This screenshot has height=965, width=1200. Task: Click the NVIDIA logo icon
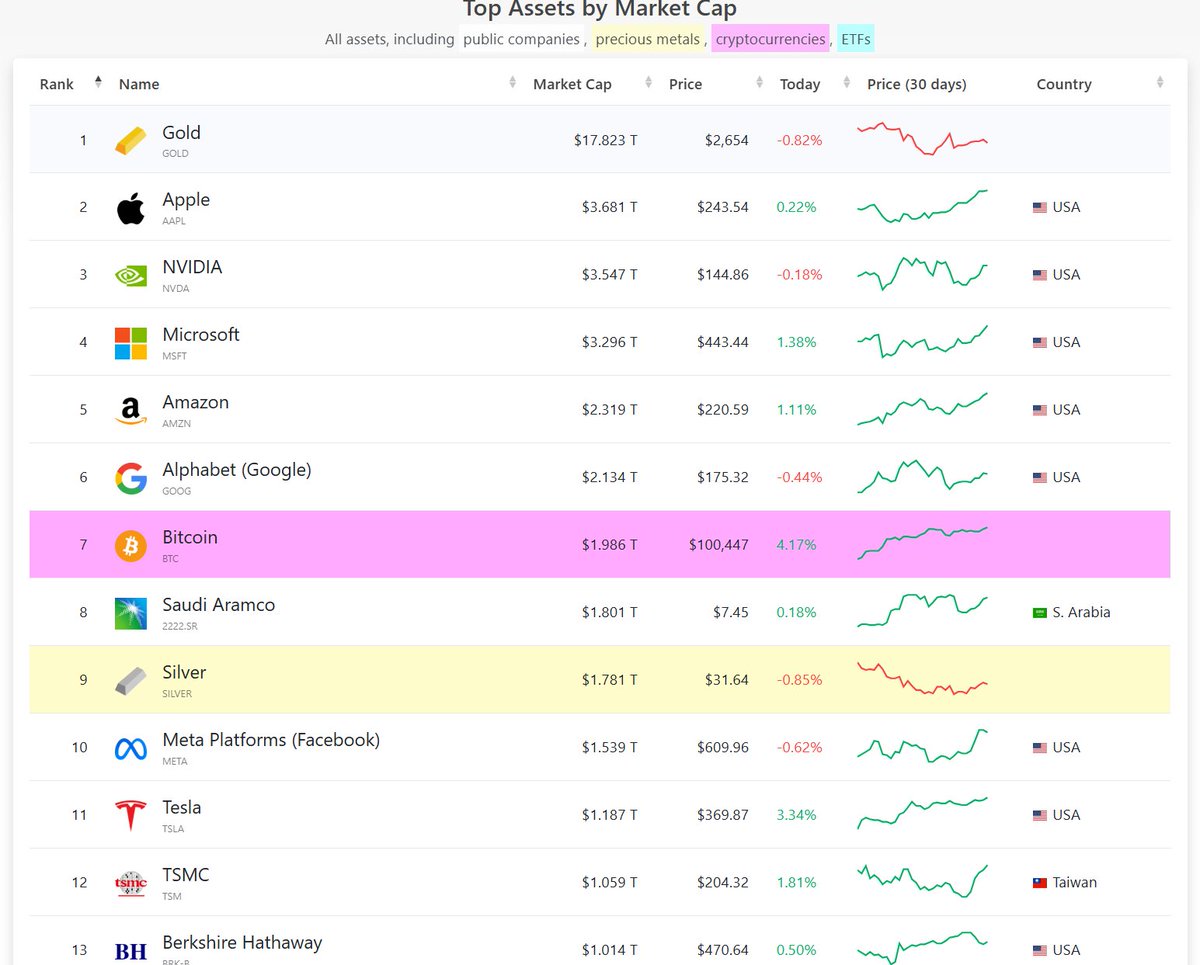coord(130,275)
